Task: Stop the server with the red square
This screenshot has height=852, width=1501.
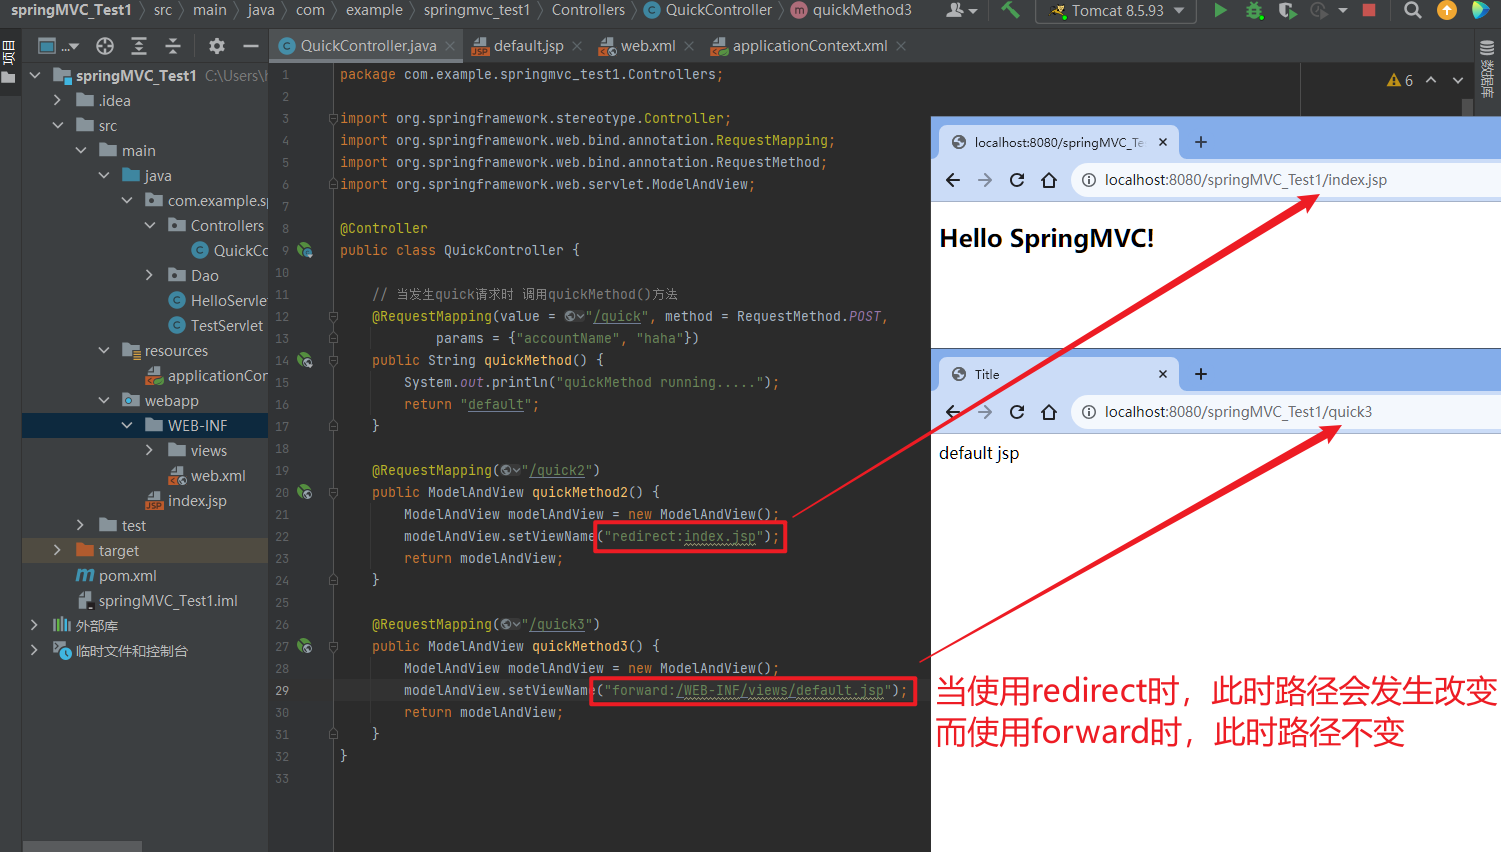Action: pyautogui.click(x=1369, y=10)
